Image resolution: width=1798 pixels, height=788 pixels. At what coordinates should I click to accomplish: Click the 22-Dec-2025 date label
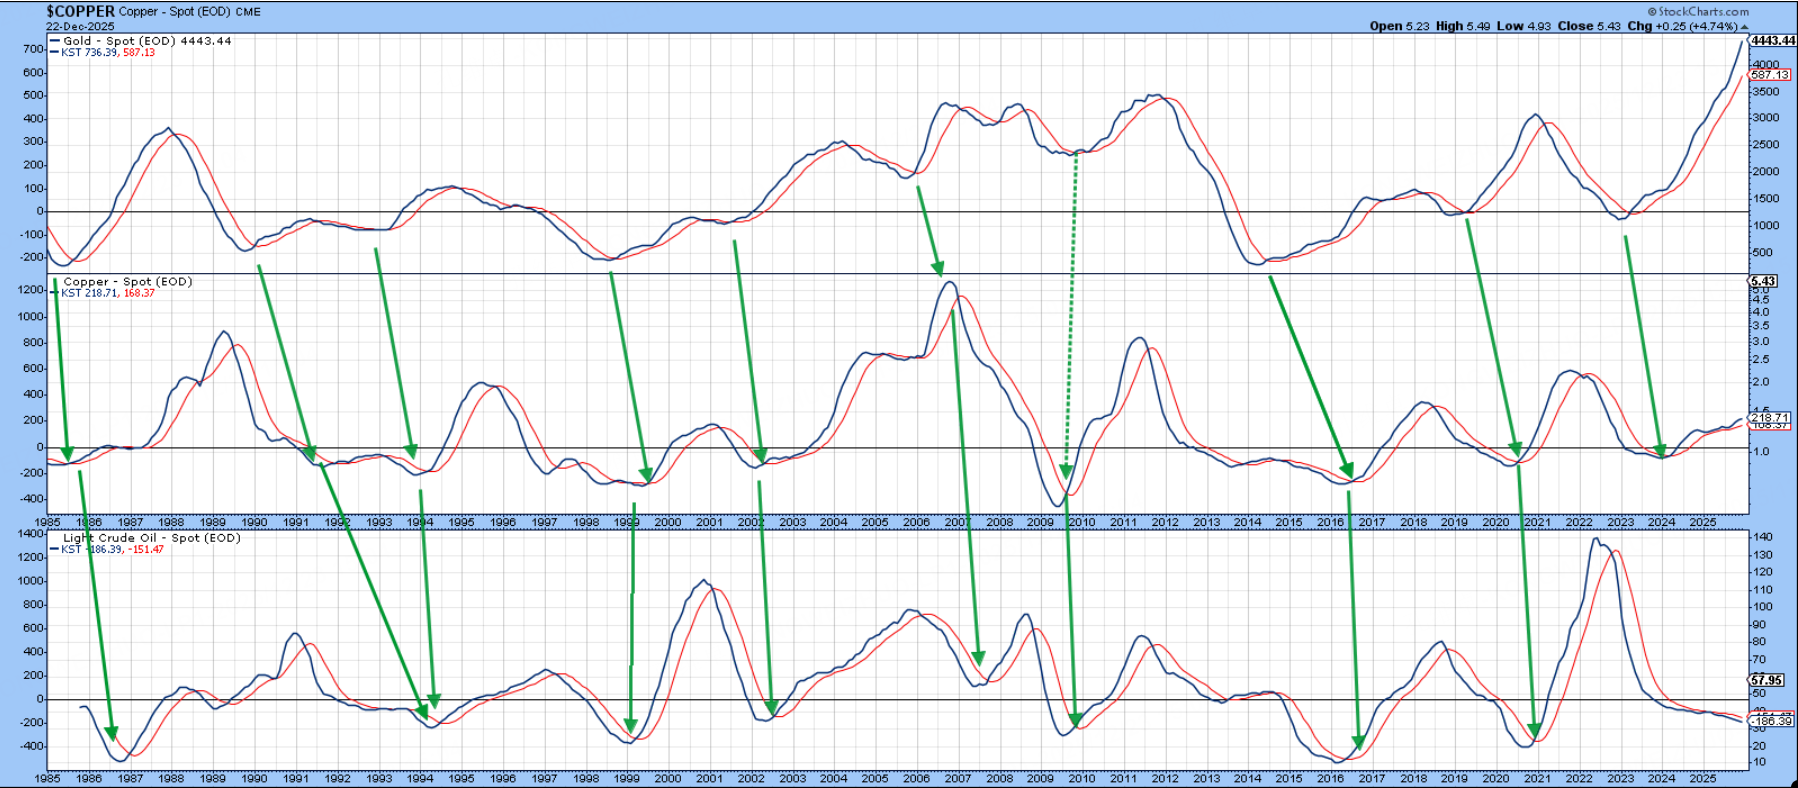tap(80, 27)
